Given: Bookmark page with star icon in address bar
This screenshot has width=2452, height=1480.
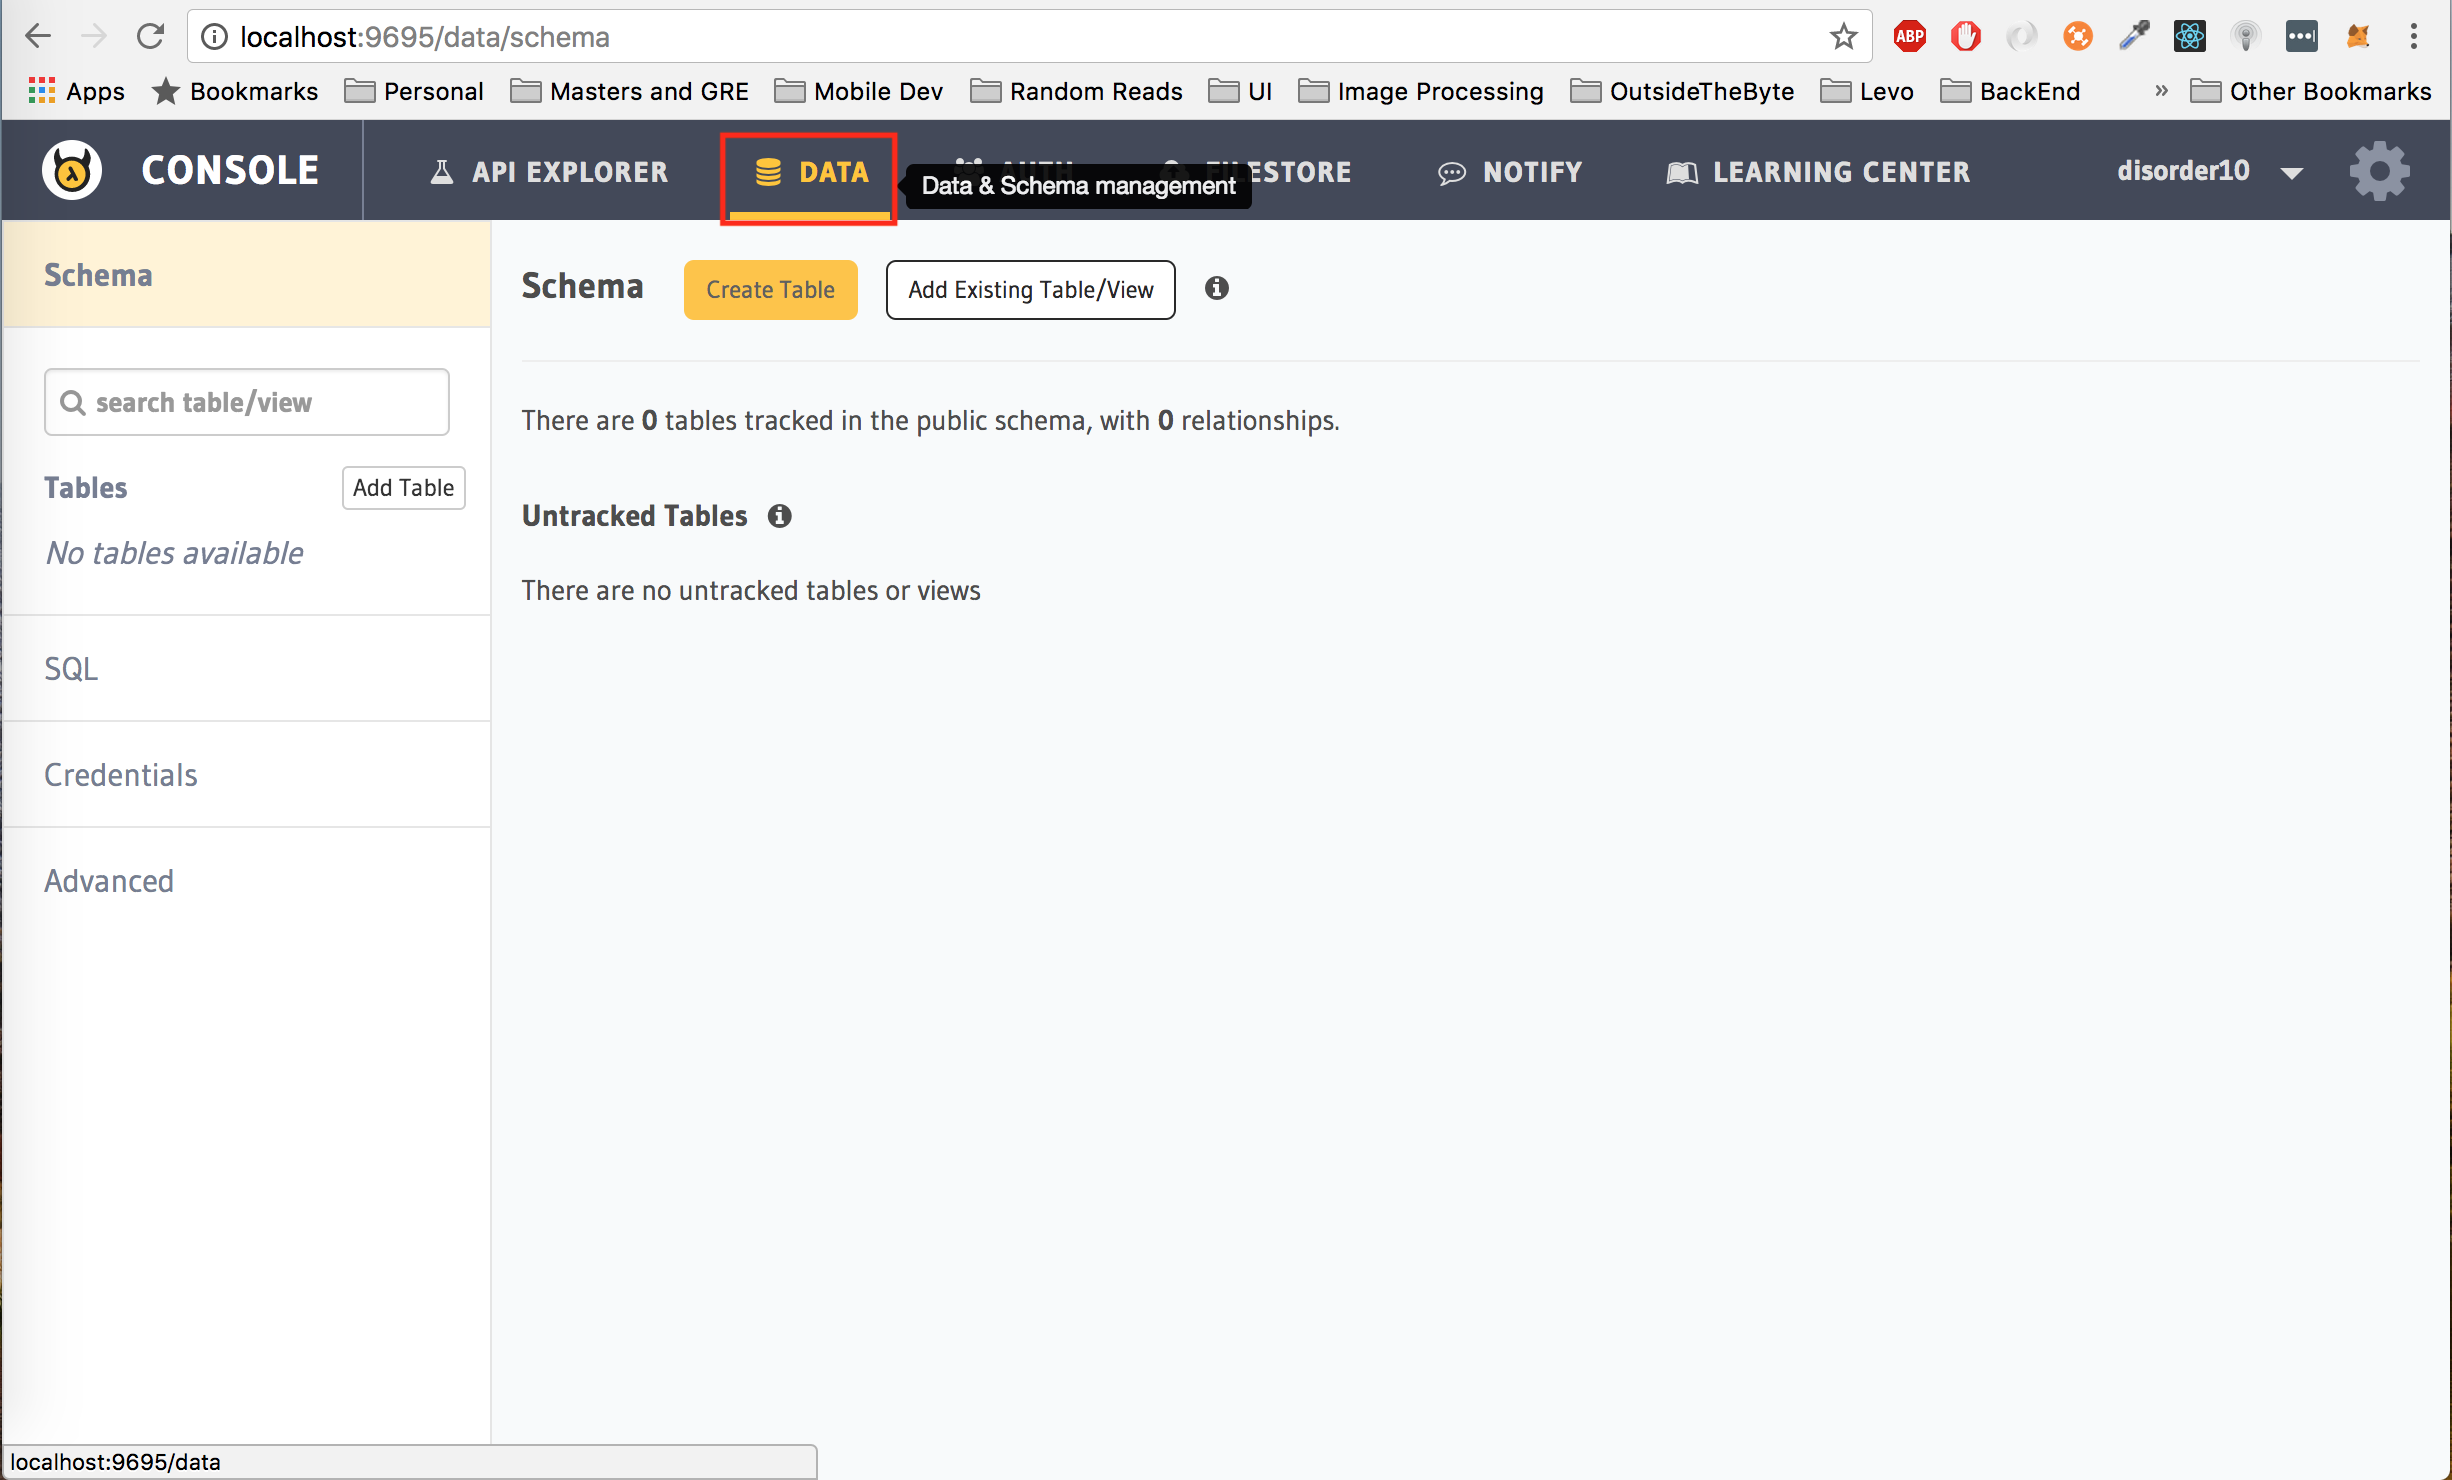Looking at the screenshot, I should 1843,37.
